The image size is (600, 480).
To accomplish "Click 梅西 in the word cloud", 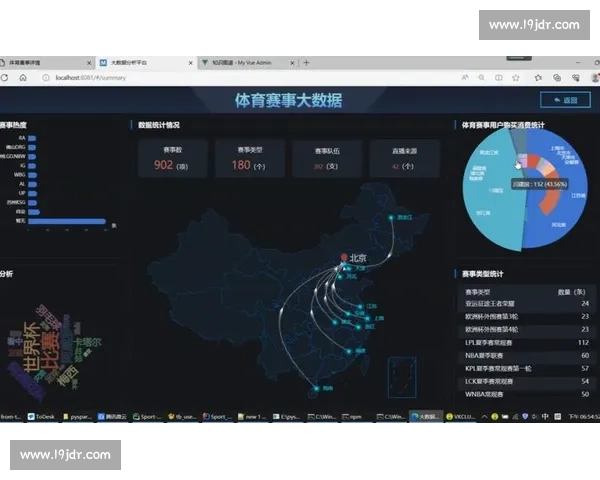I will (x=68, y=375).
